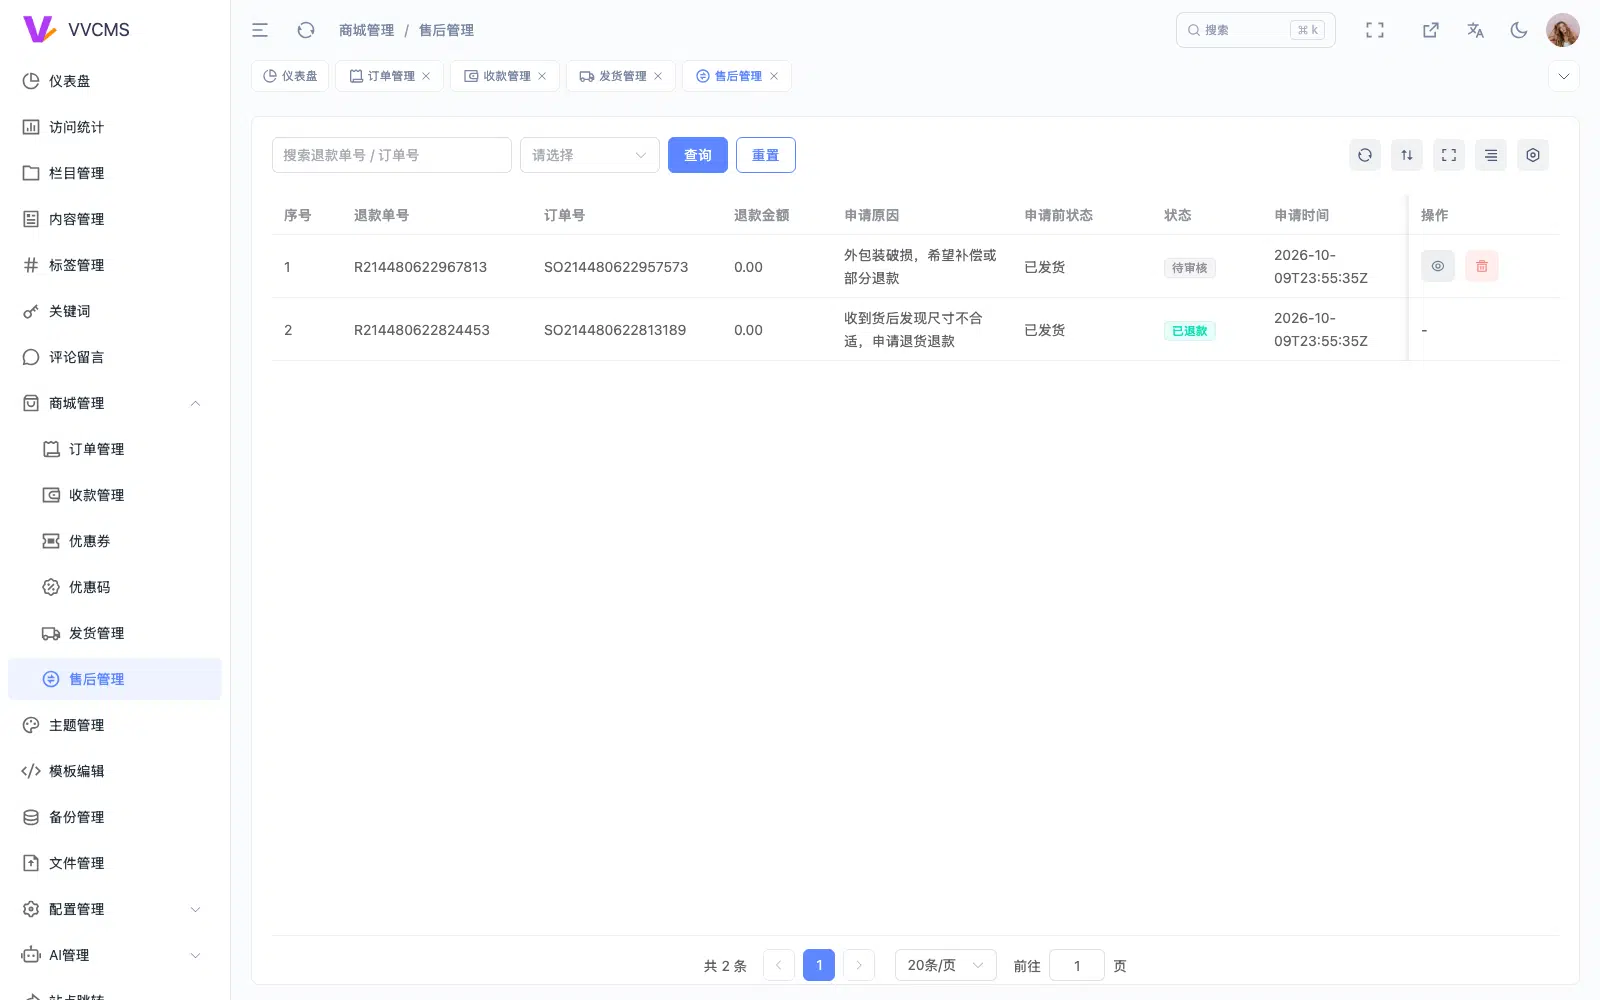Expand the 配置管理 sidebar group

coord(115,909)
